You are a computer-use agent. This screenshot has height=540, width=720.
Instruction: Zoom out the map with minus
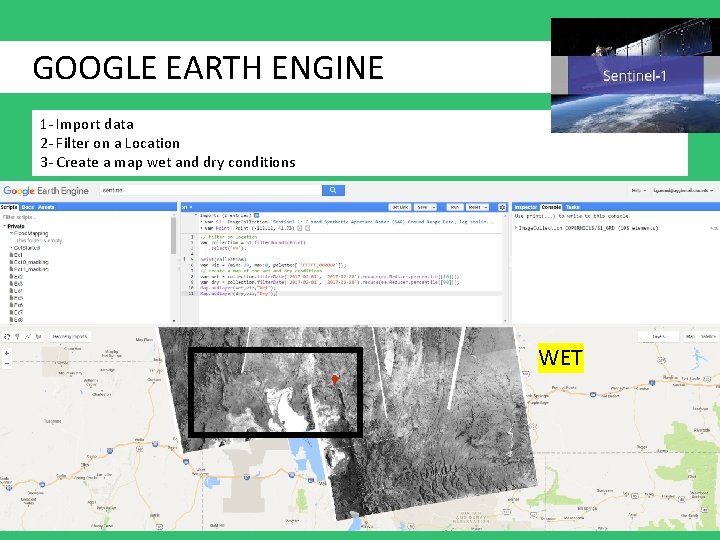pos(7,363)
